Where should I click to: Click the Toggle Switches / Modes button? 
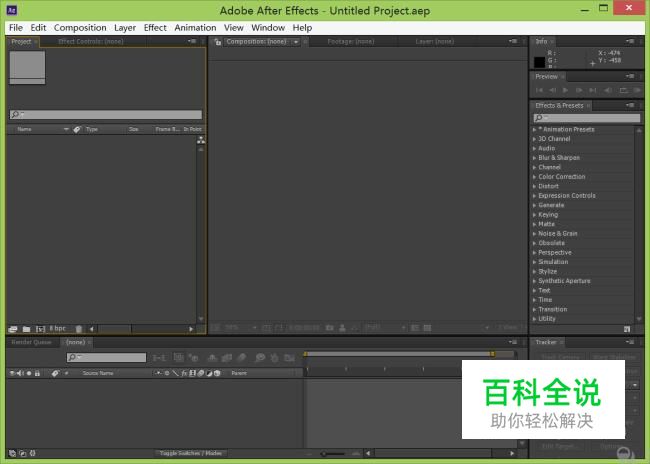tap(191, 453)
